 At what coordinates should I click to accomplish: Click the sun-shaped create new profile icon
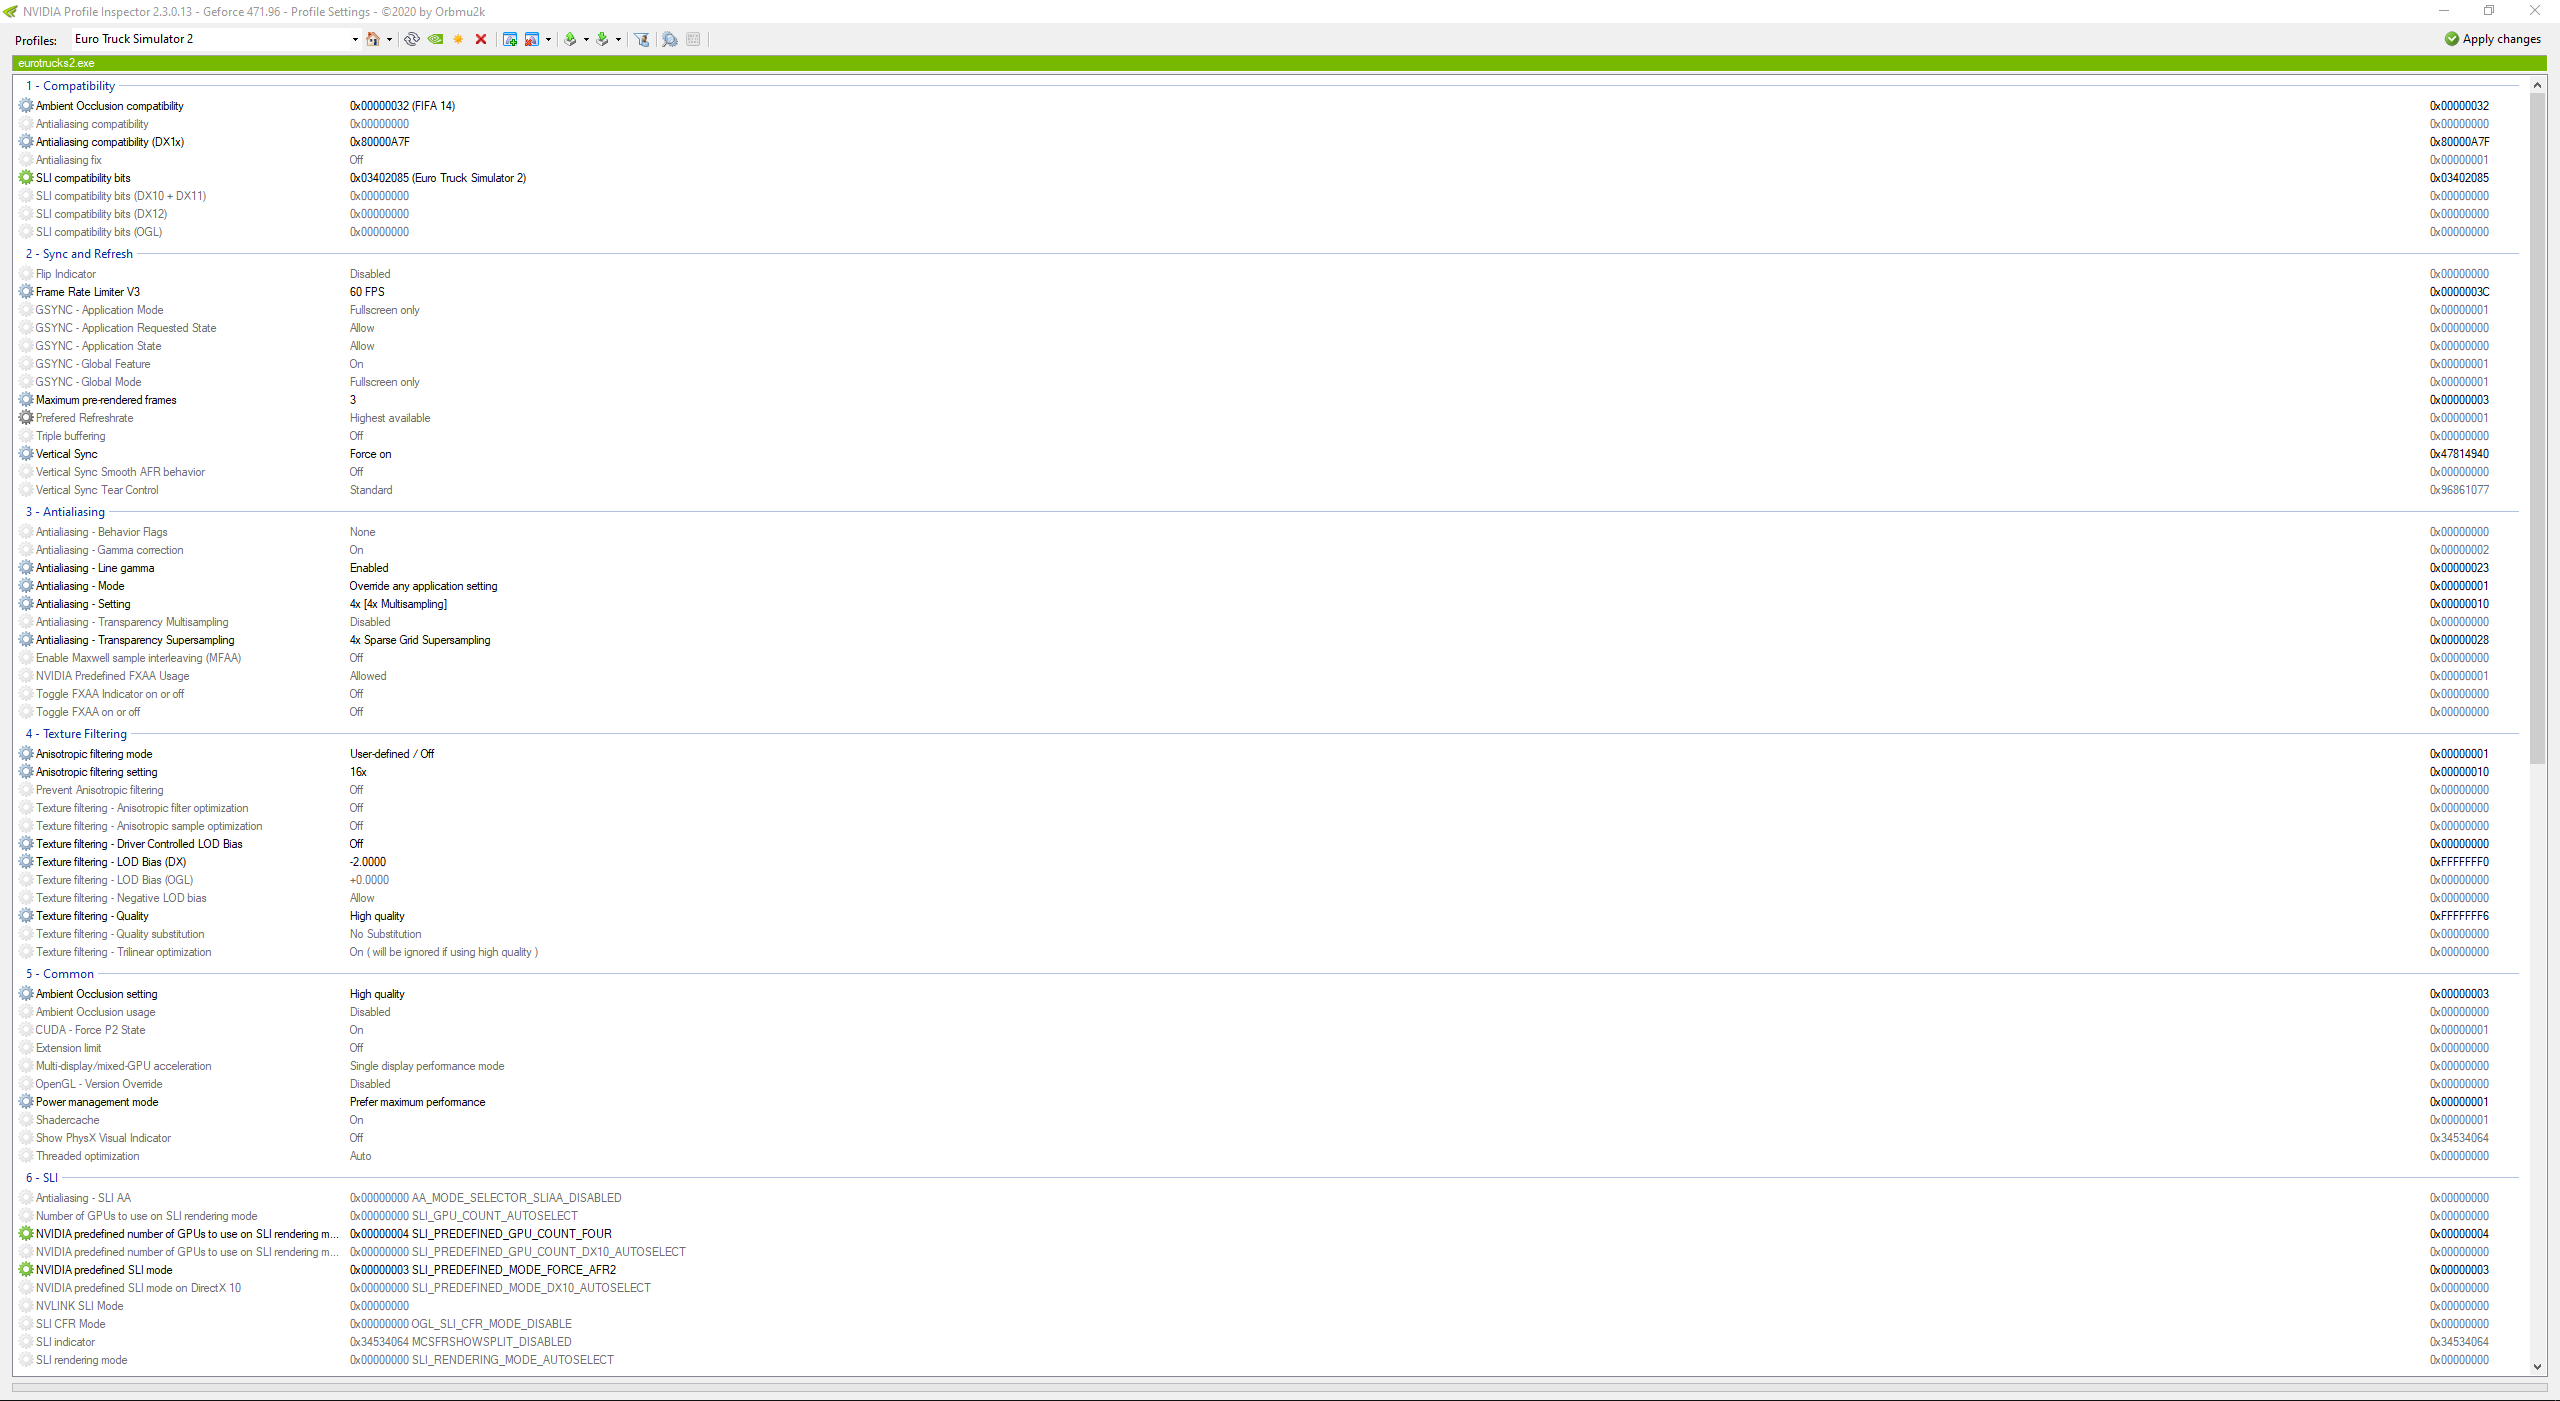458,39
